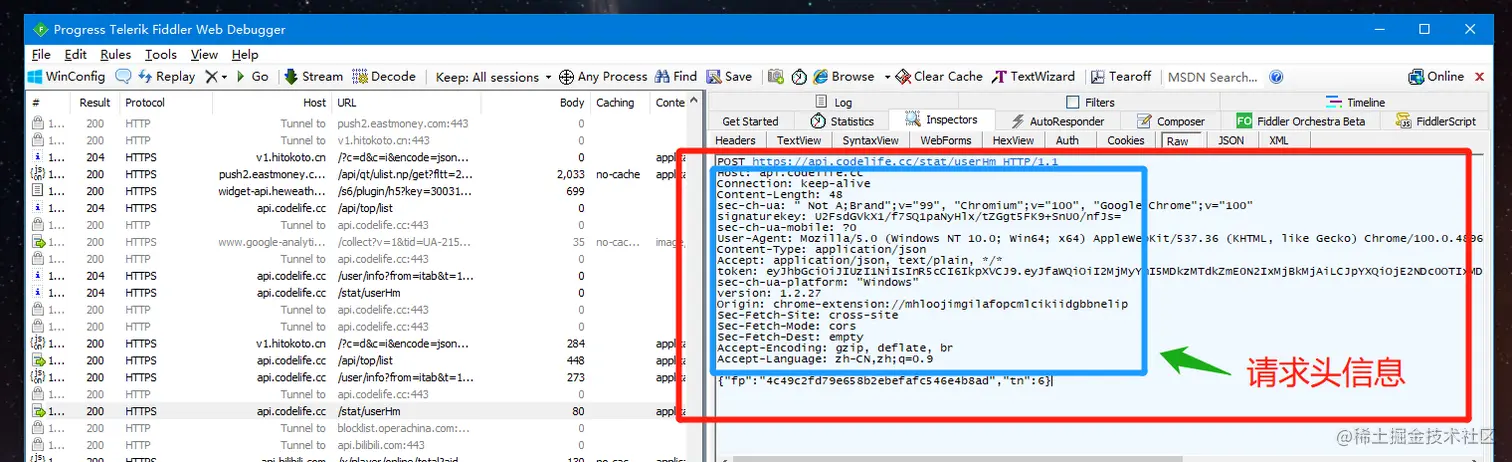1512x462 pixels.
Task: Open the Remove sessions dropdown arrow
Action: [x=224, y=77]
